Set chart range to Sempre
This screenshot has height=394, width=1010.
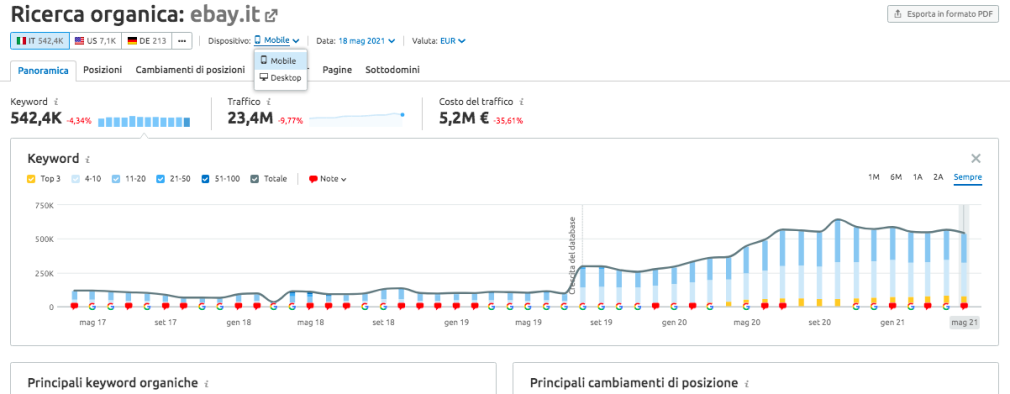pos(967,177)
